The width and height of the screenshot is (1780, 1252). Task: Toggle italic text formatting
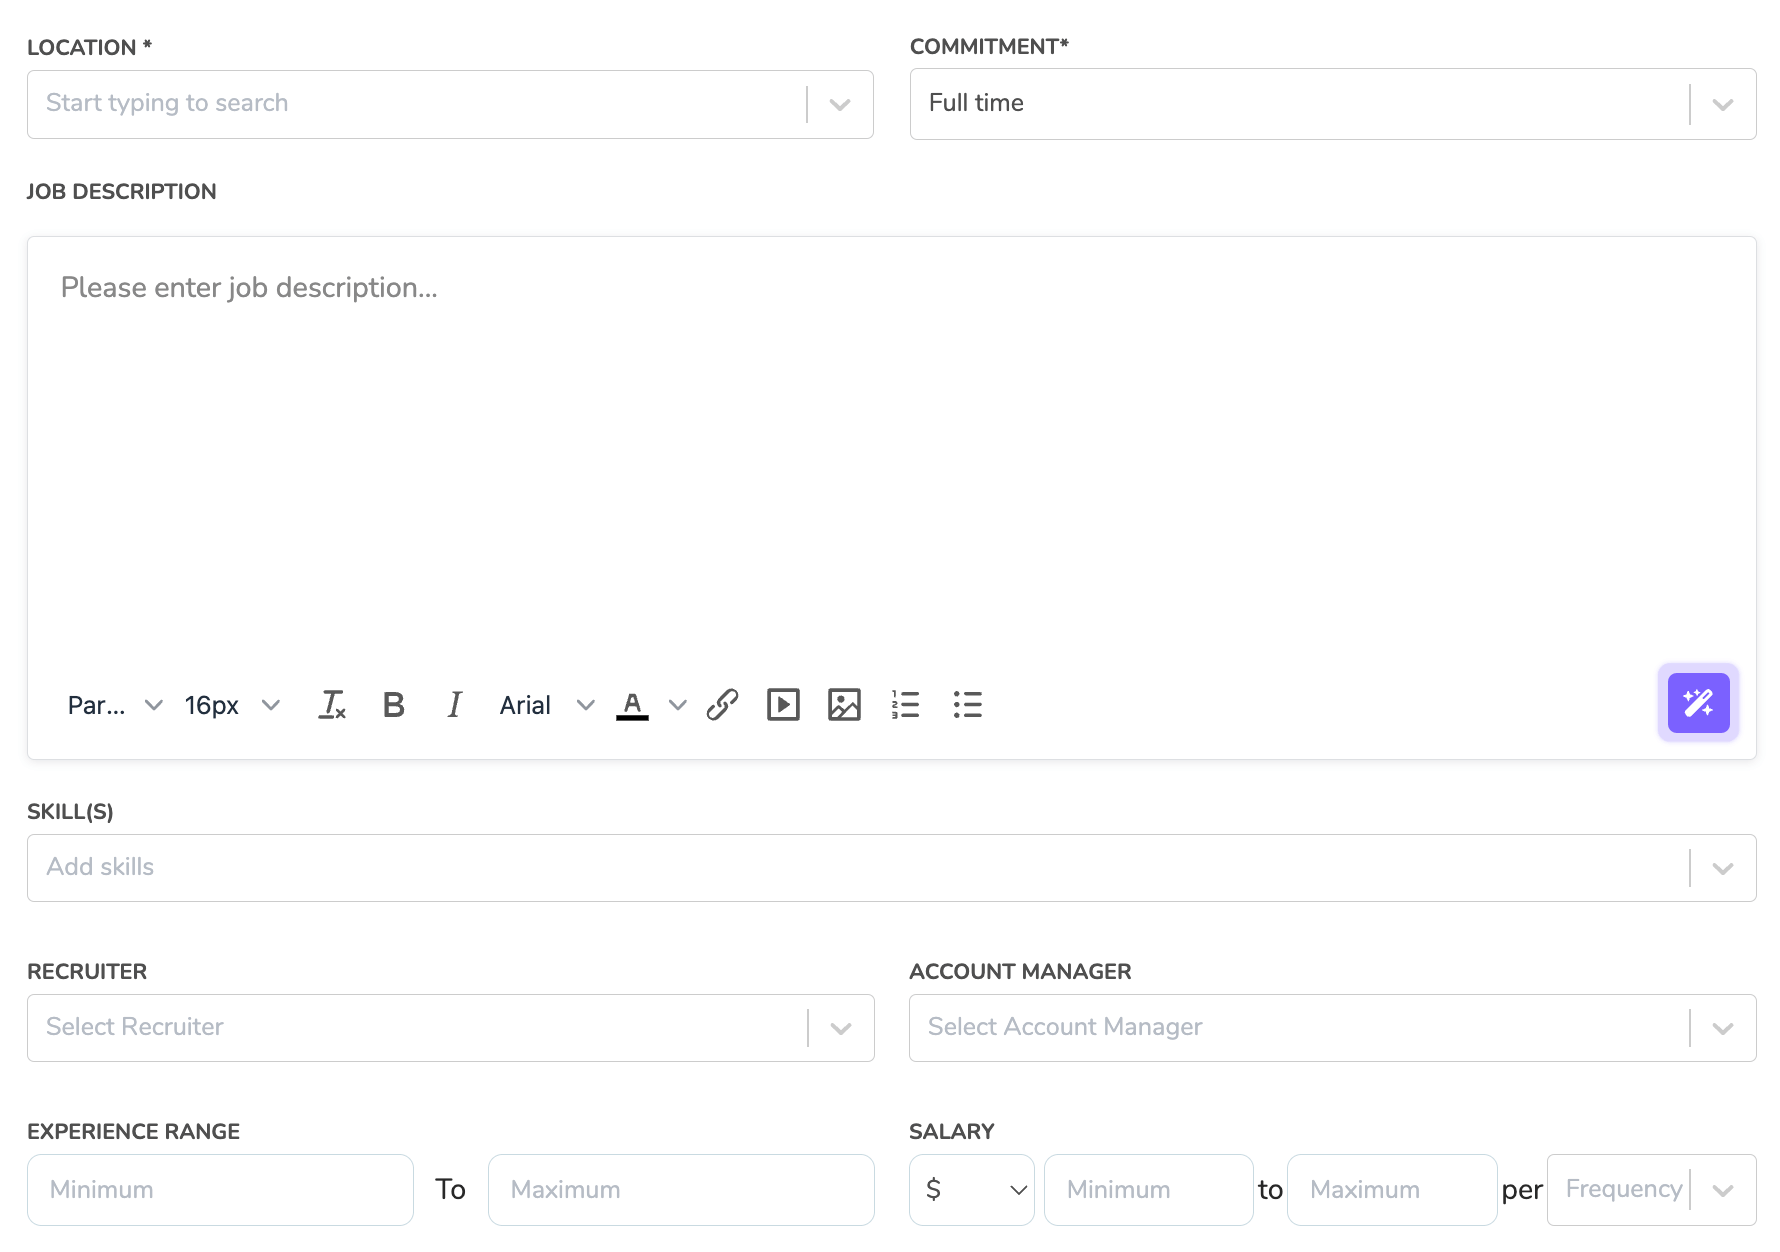point(454,705)
